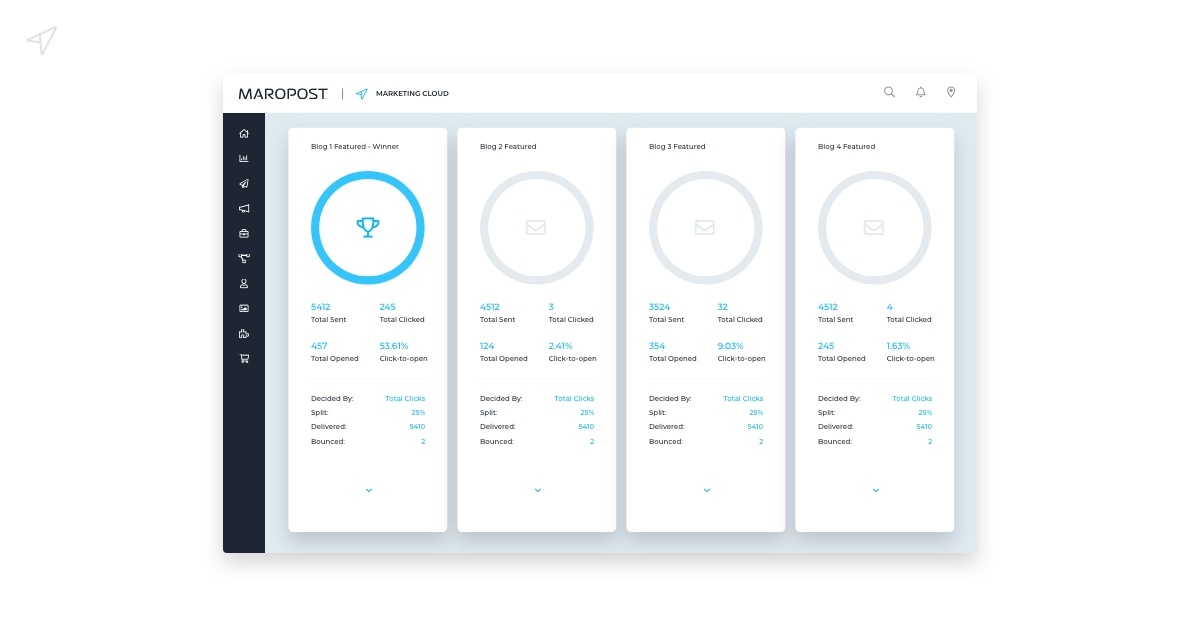Open the bar chart reports icon
This screenshot has height=628, width=1200.
tap(244, 158)
